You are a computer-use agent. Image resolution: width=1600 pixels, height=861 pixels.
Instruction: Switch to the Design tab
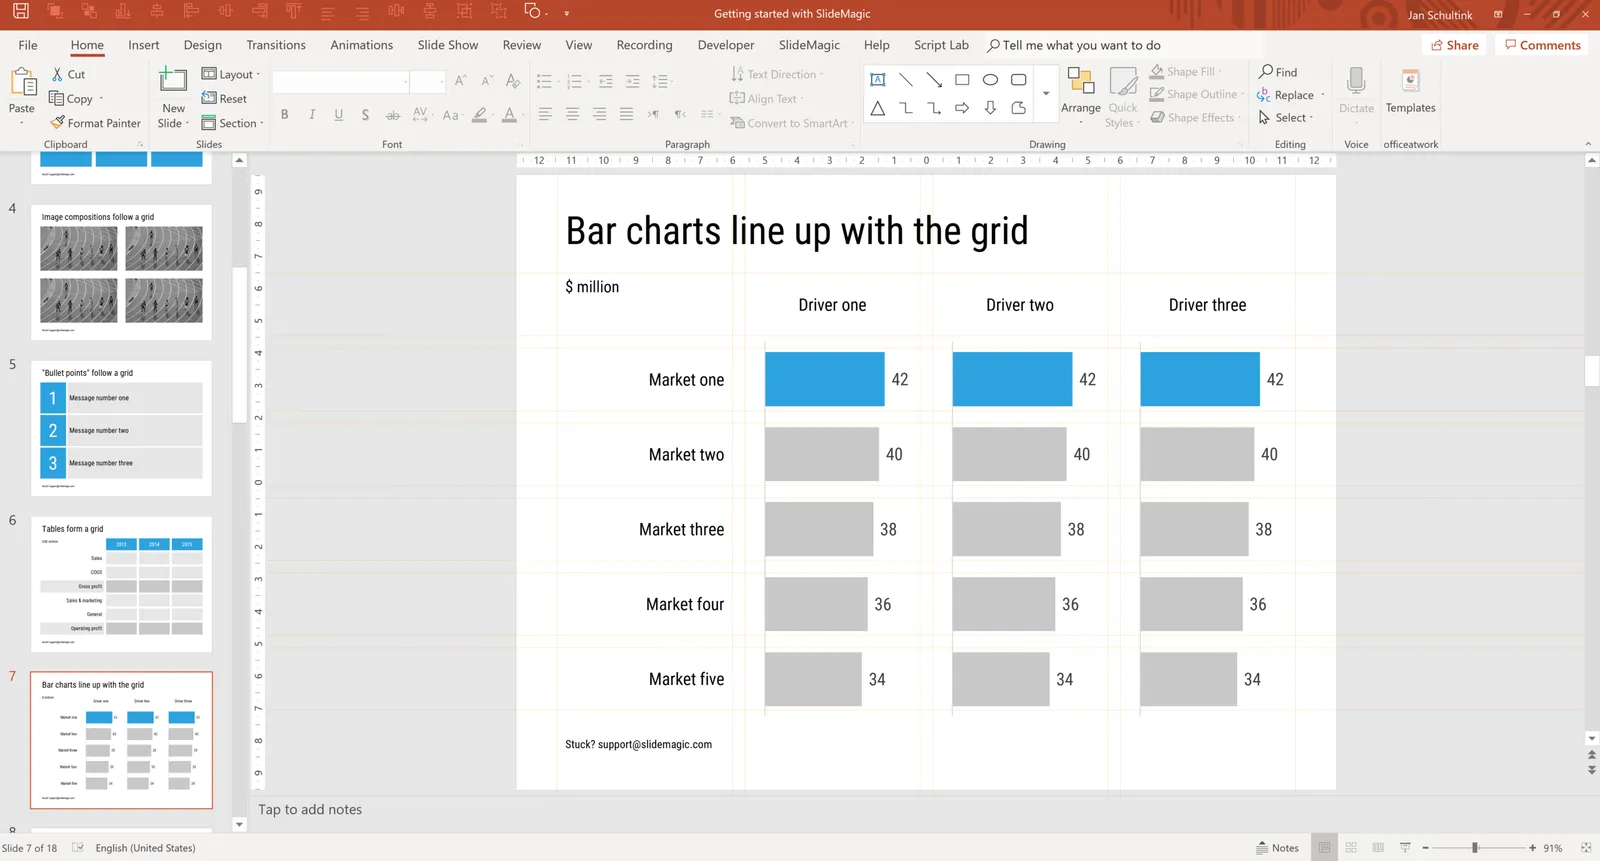[x=203, y=45]
